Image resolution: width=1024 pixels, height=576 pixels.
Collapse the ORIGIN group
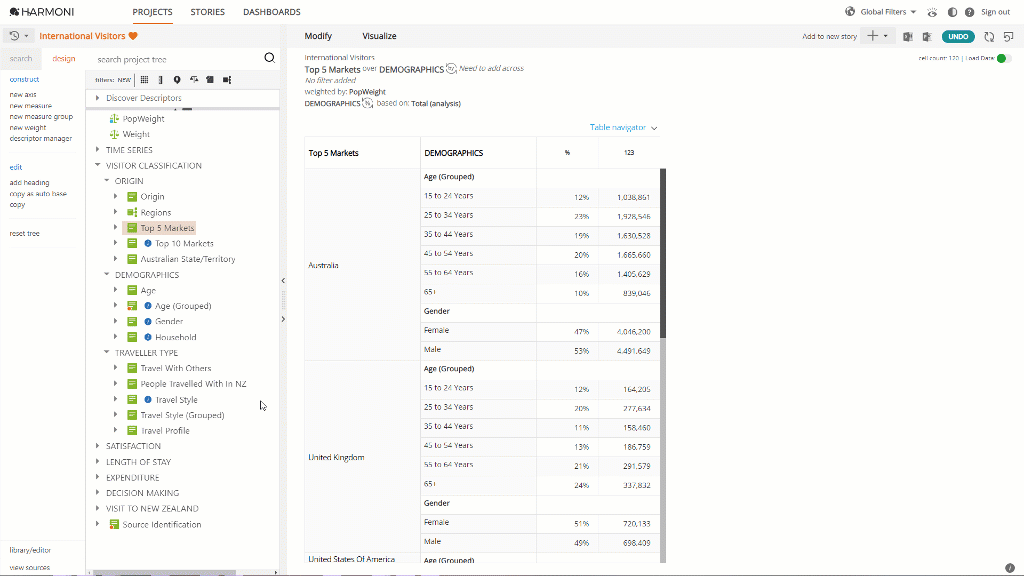[106, 181]
